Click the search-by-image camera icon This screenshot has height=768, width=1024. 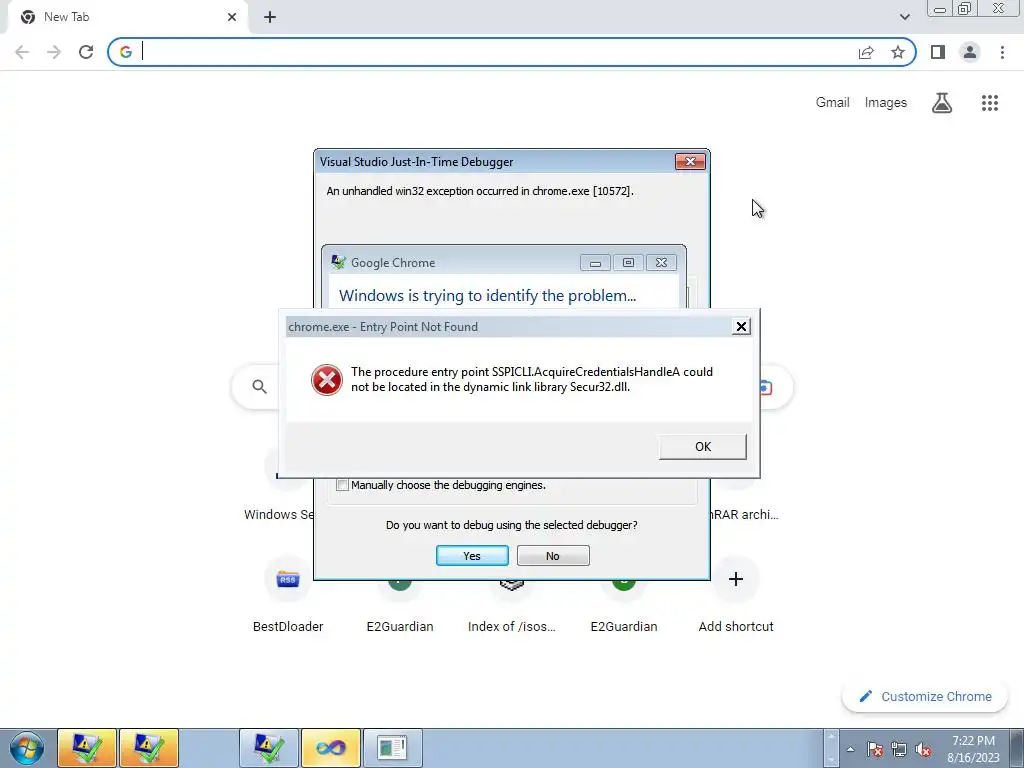[x=765, y=388]
